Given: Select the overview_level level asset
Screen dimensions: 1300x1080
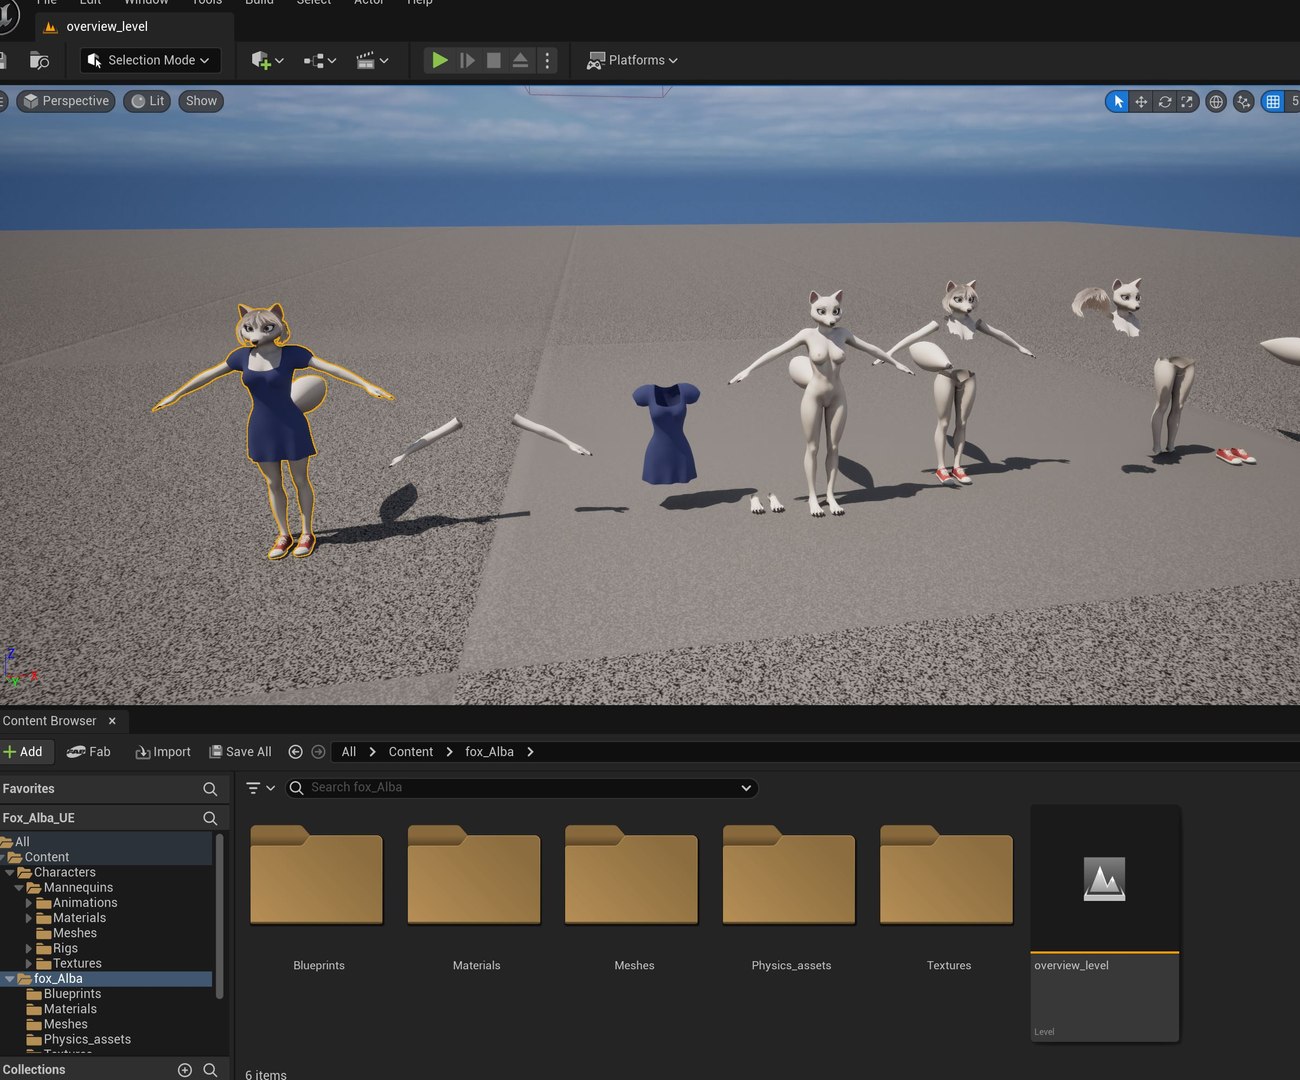Looking at the screenshot, I should pyautogui.click(x=1105, y=923).
